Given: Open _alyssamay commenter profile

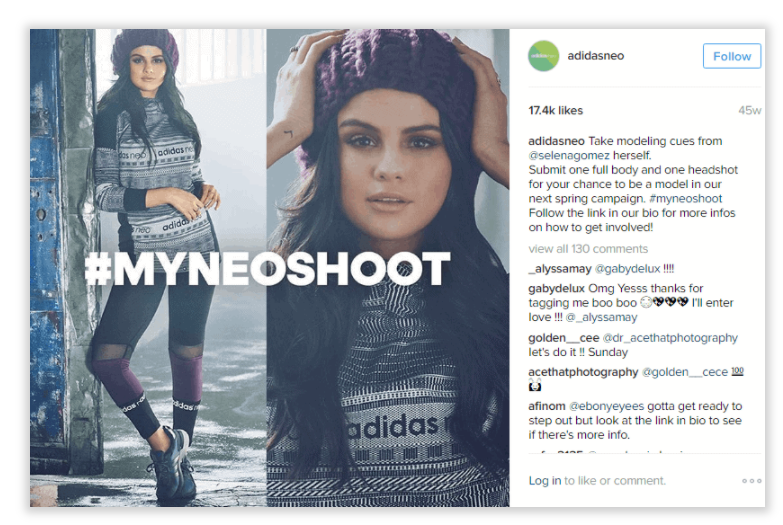Looking at the screenshot, I should pos(560,269).
